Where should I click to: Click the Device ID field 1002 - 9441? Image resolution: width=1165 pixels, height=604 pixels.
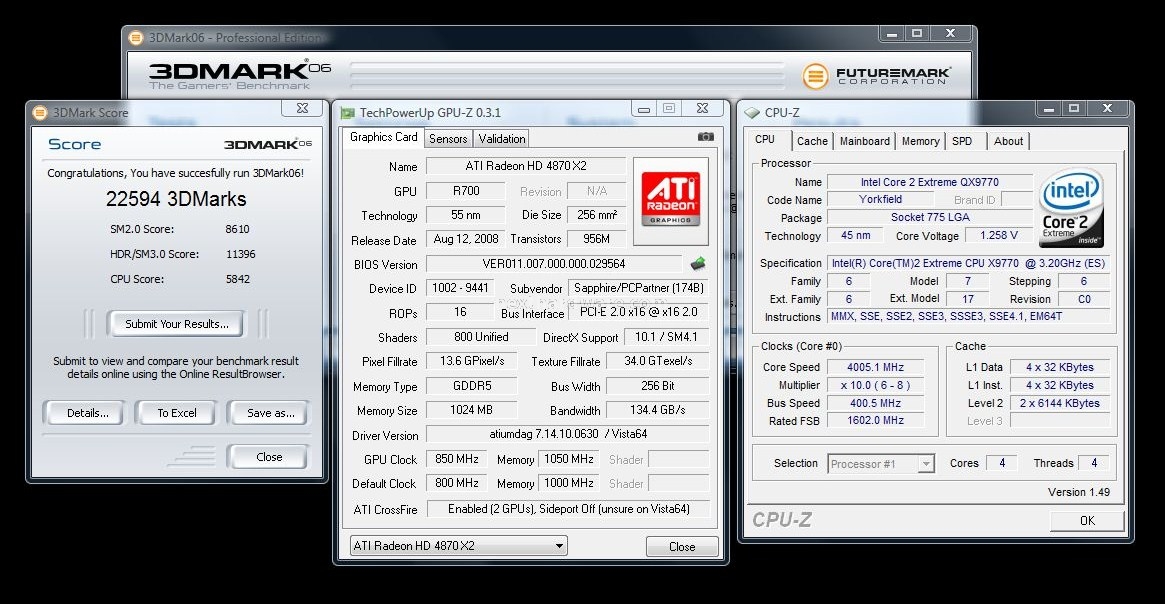click(461, 288)
